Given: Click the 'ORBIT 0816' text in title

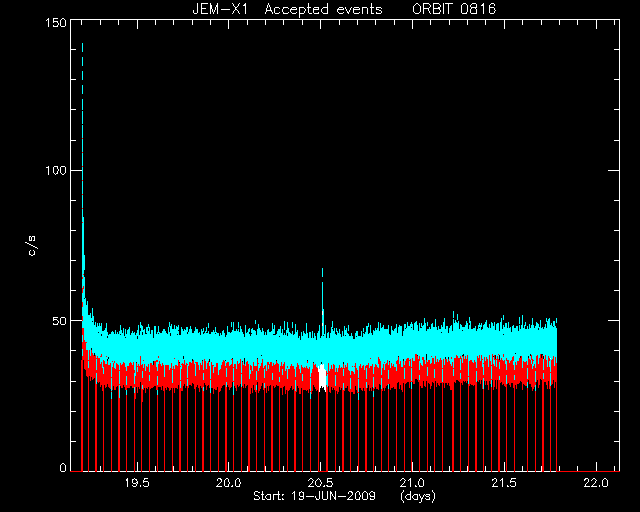Looking at the screenshot, I should [x=454, y=9].
